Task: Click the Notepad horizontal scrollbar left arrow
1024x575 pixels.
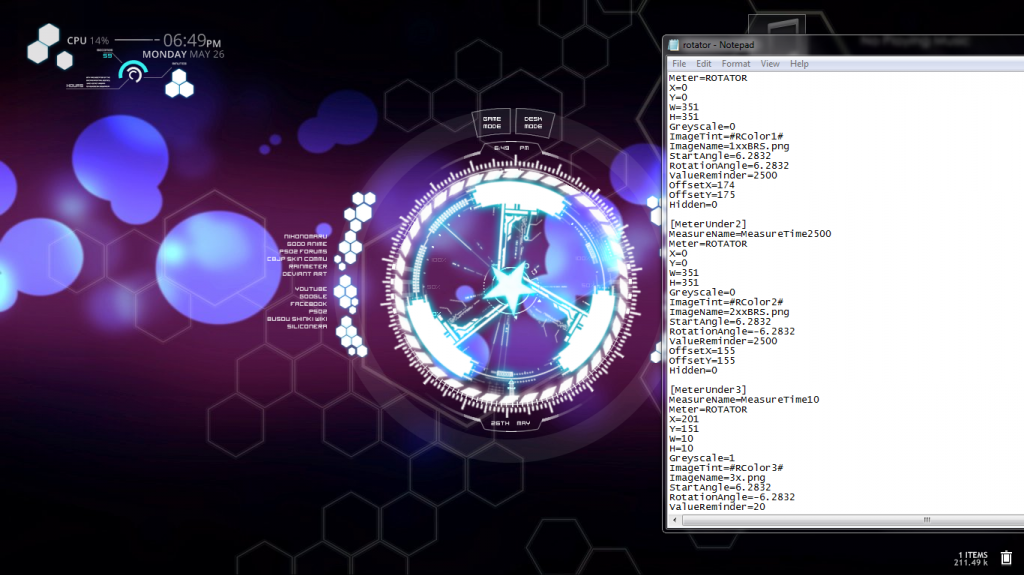Action: [675, 520]
